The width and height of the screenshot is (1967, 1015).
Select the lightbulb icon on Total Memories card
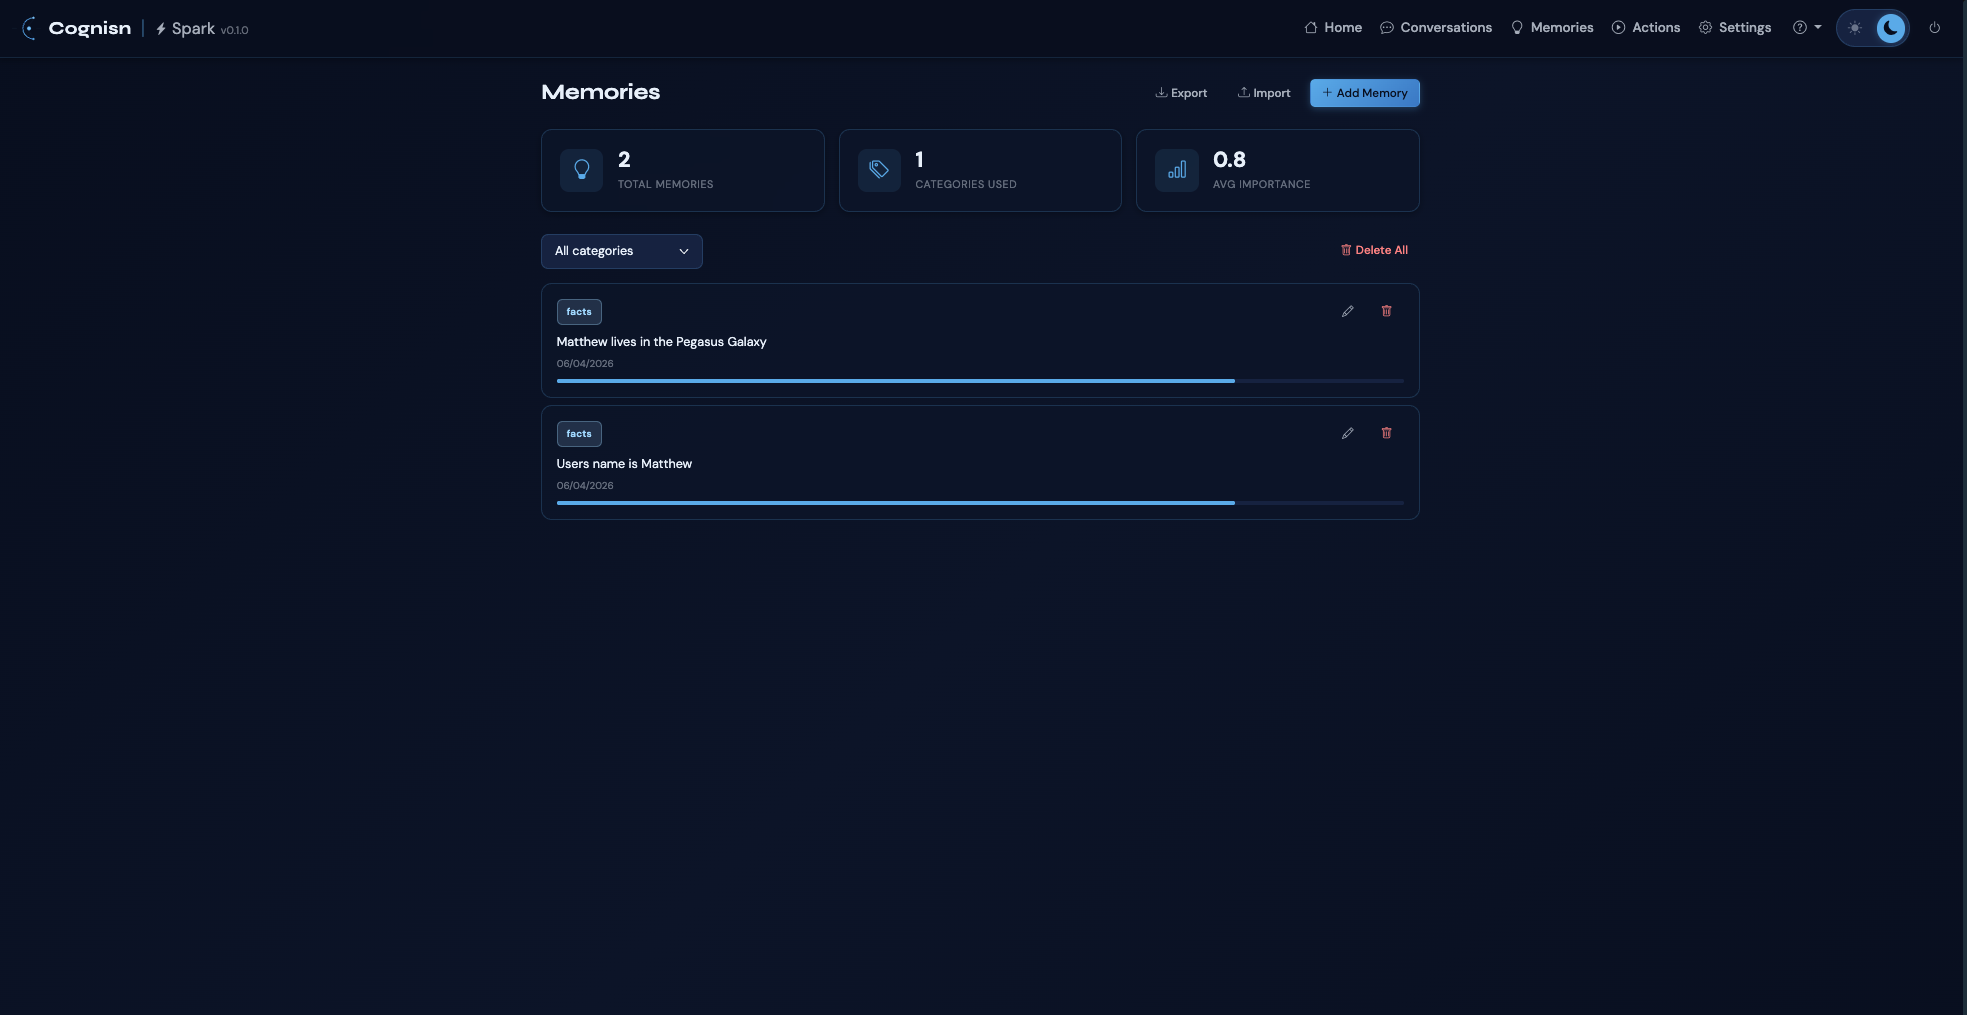point(581,170)
